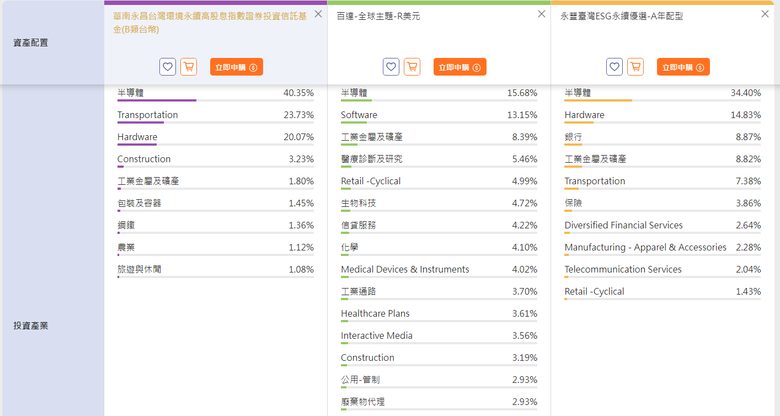780x416 pixels.
Task: Favorite the 永豐臺灣ESG永續優選 fund with heart icon
Action: (614, 67)
